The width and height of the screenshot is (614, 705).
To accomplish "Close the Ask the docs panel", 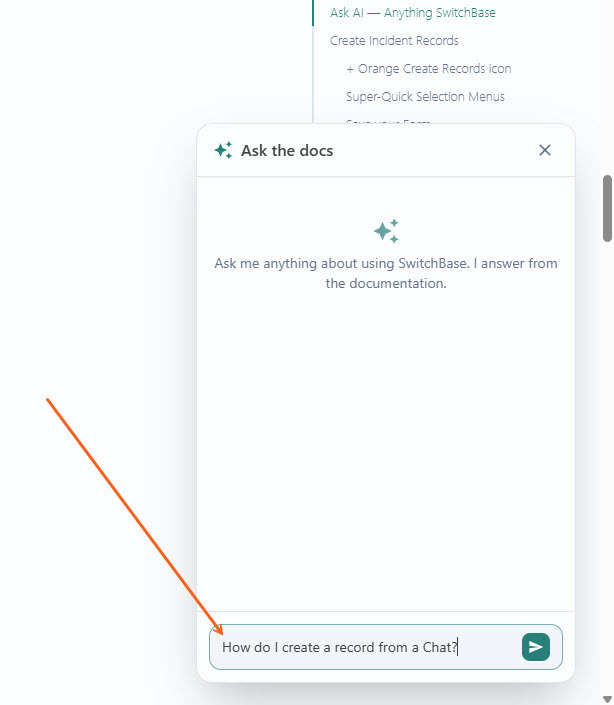I will (545, 150).
